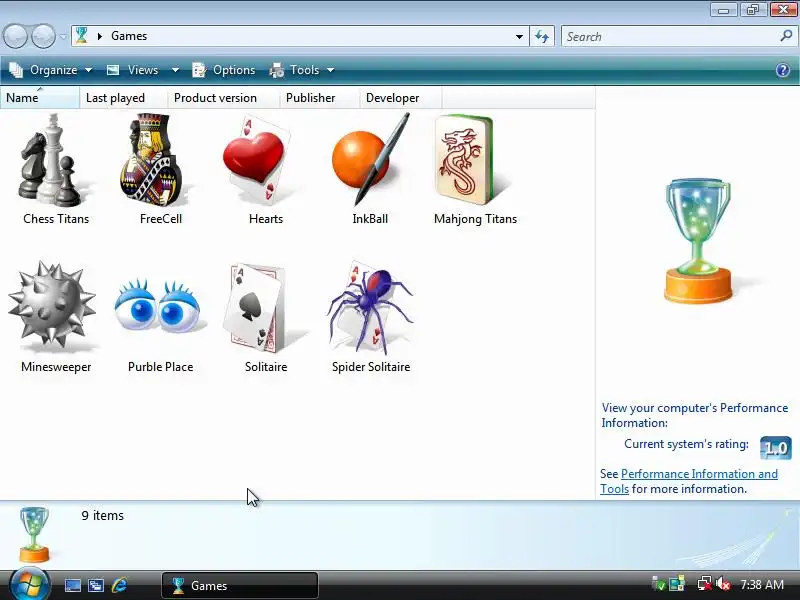Viewport: 800px width, 600px height.
Task: Sort by the Product version column
Action: coord(223,97)
